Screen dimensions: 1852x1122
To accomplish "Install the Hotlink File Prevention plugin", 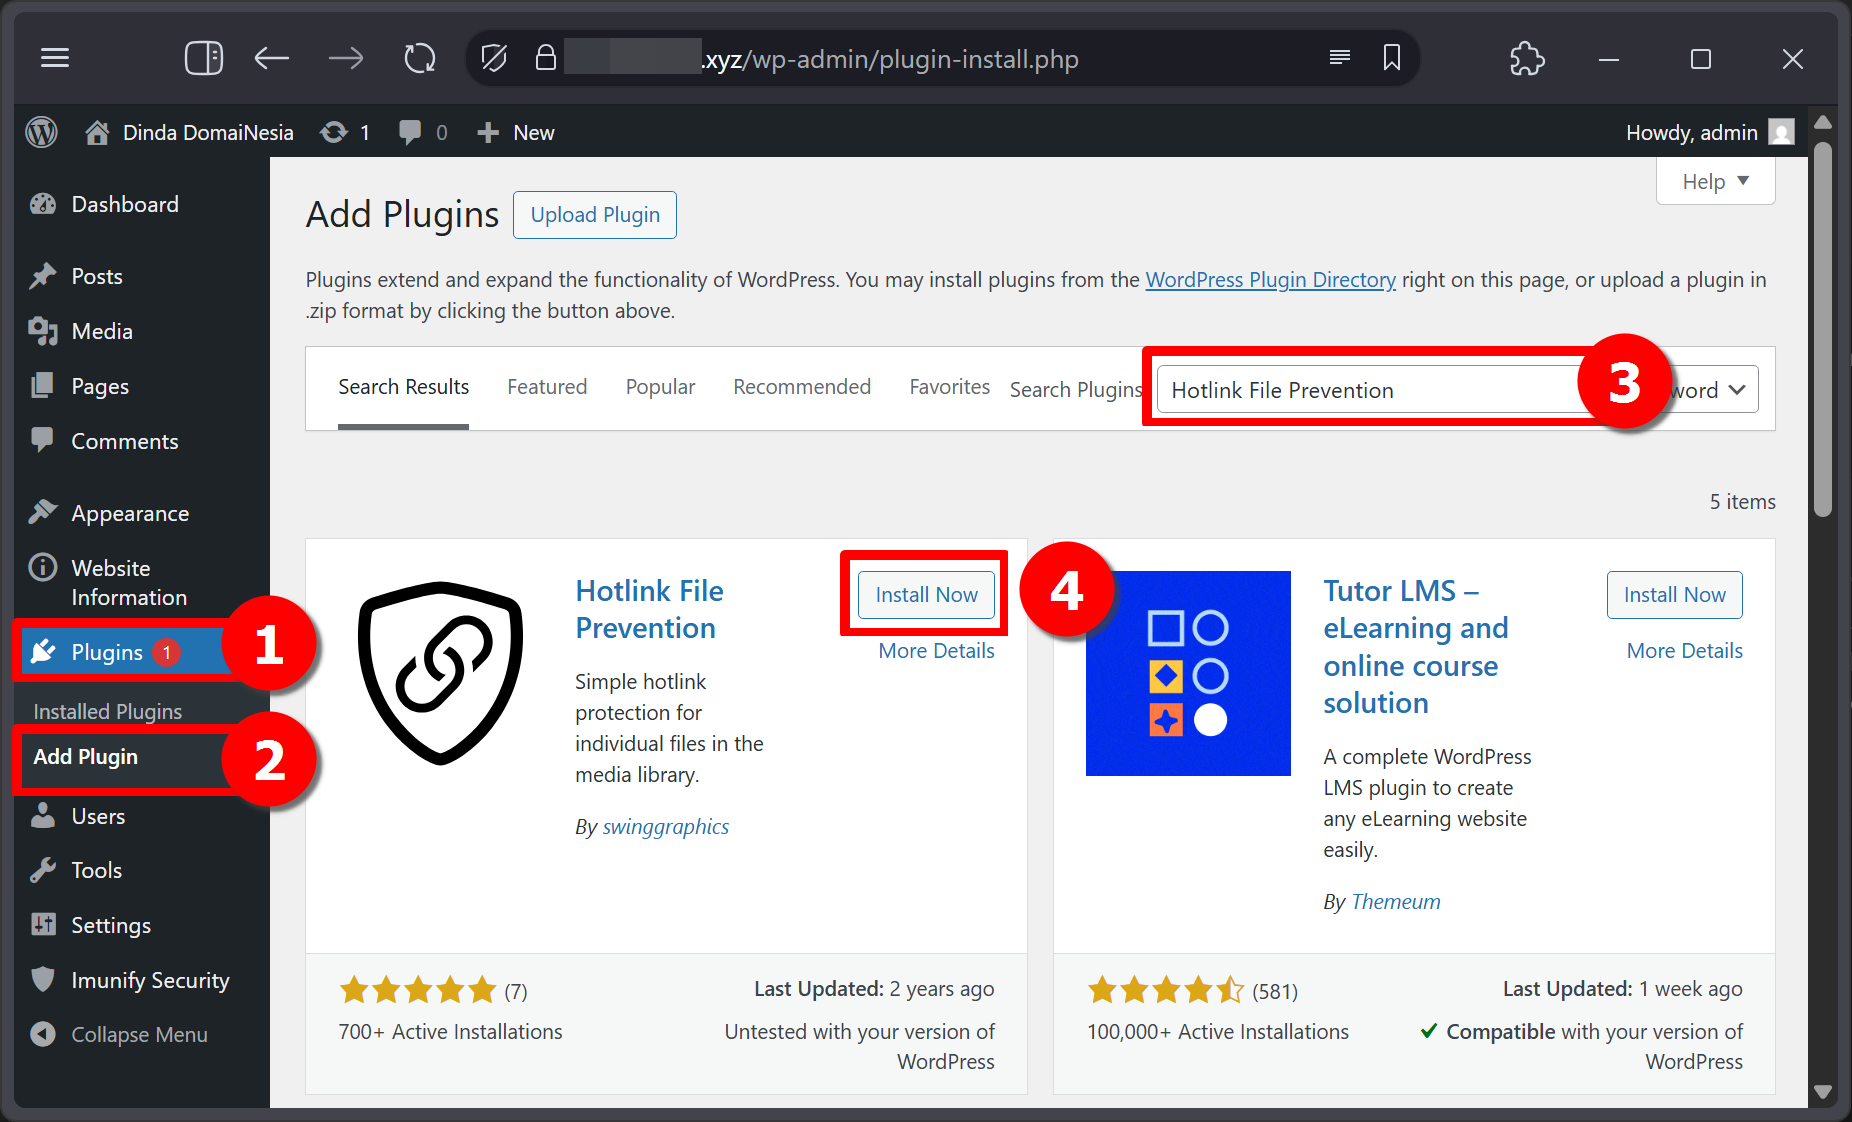I will click(926, 595).
